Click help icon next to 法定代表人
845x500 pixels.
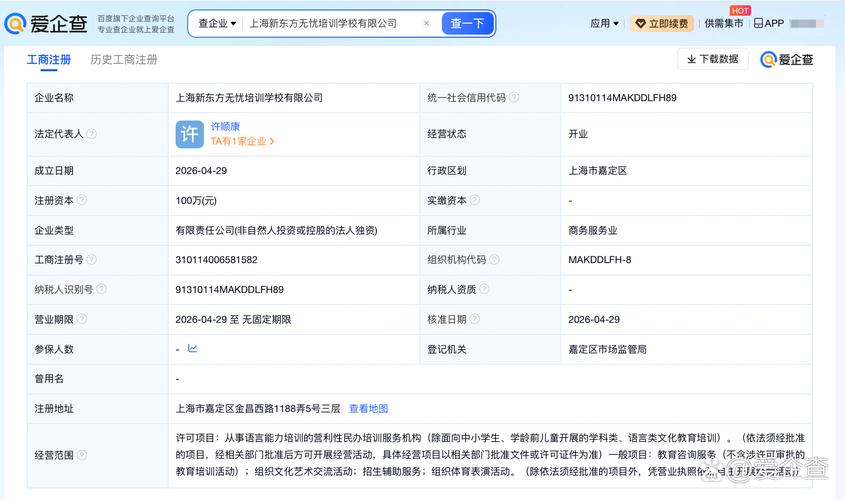coord(92,134)
